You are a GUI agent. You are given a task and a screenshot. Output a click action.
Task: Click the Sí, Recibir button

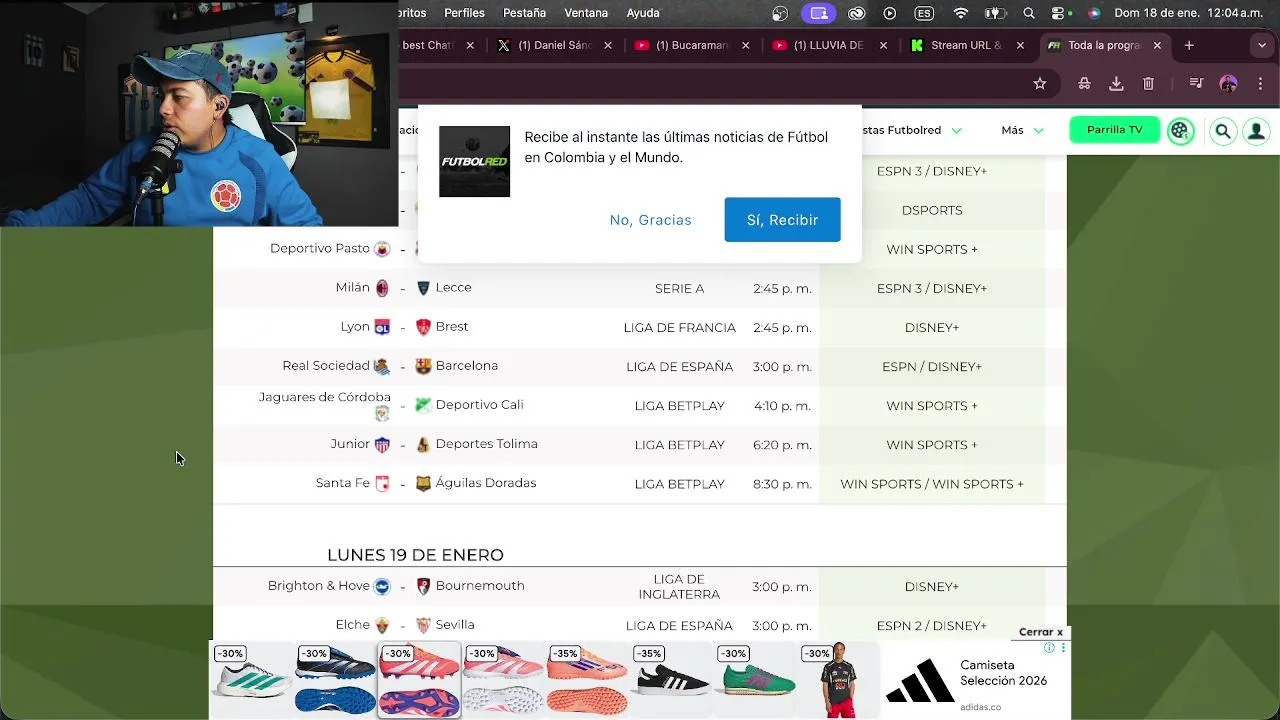[782, 219]
